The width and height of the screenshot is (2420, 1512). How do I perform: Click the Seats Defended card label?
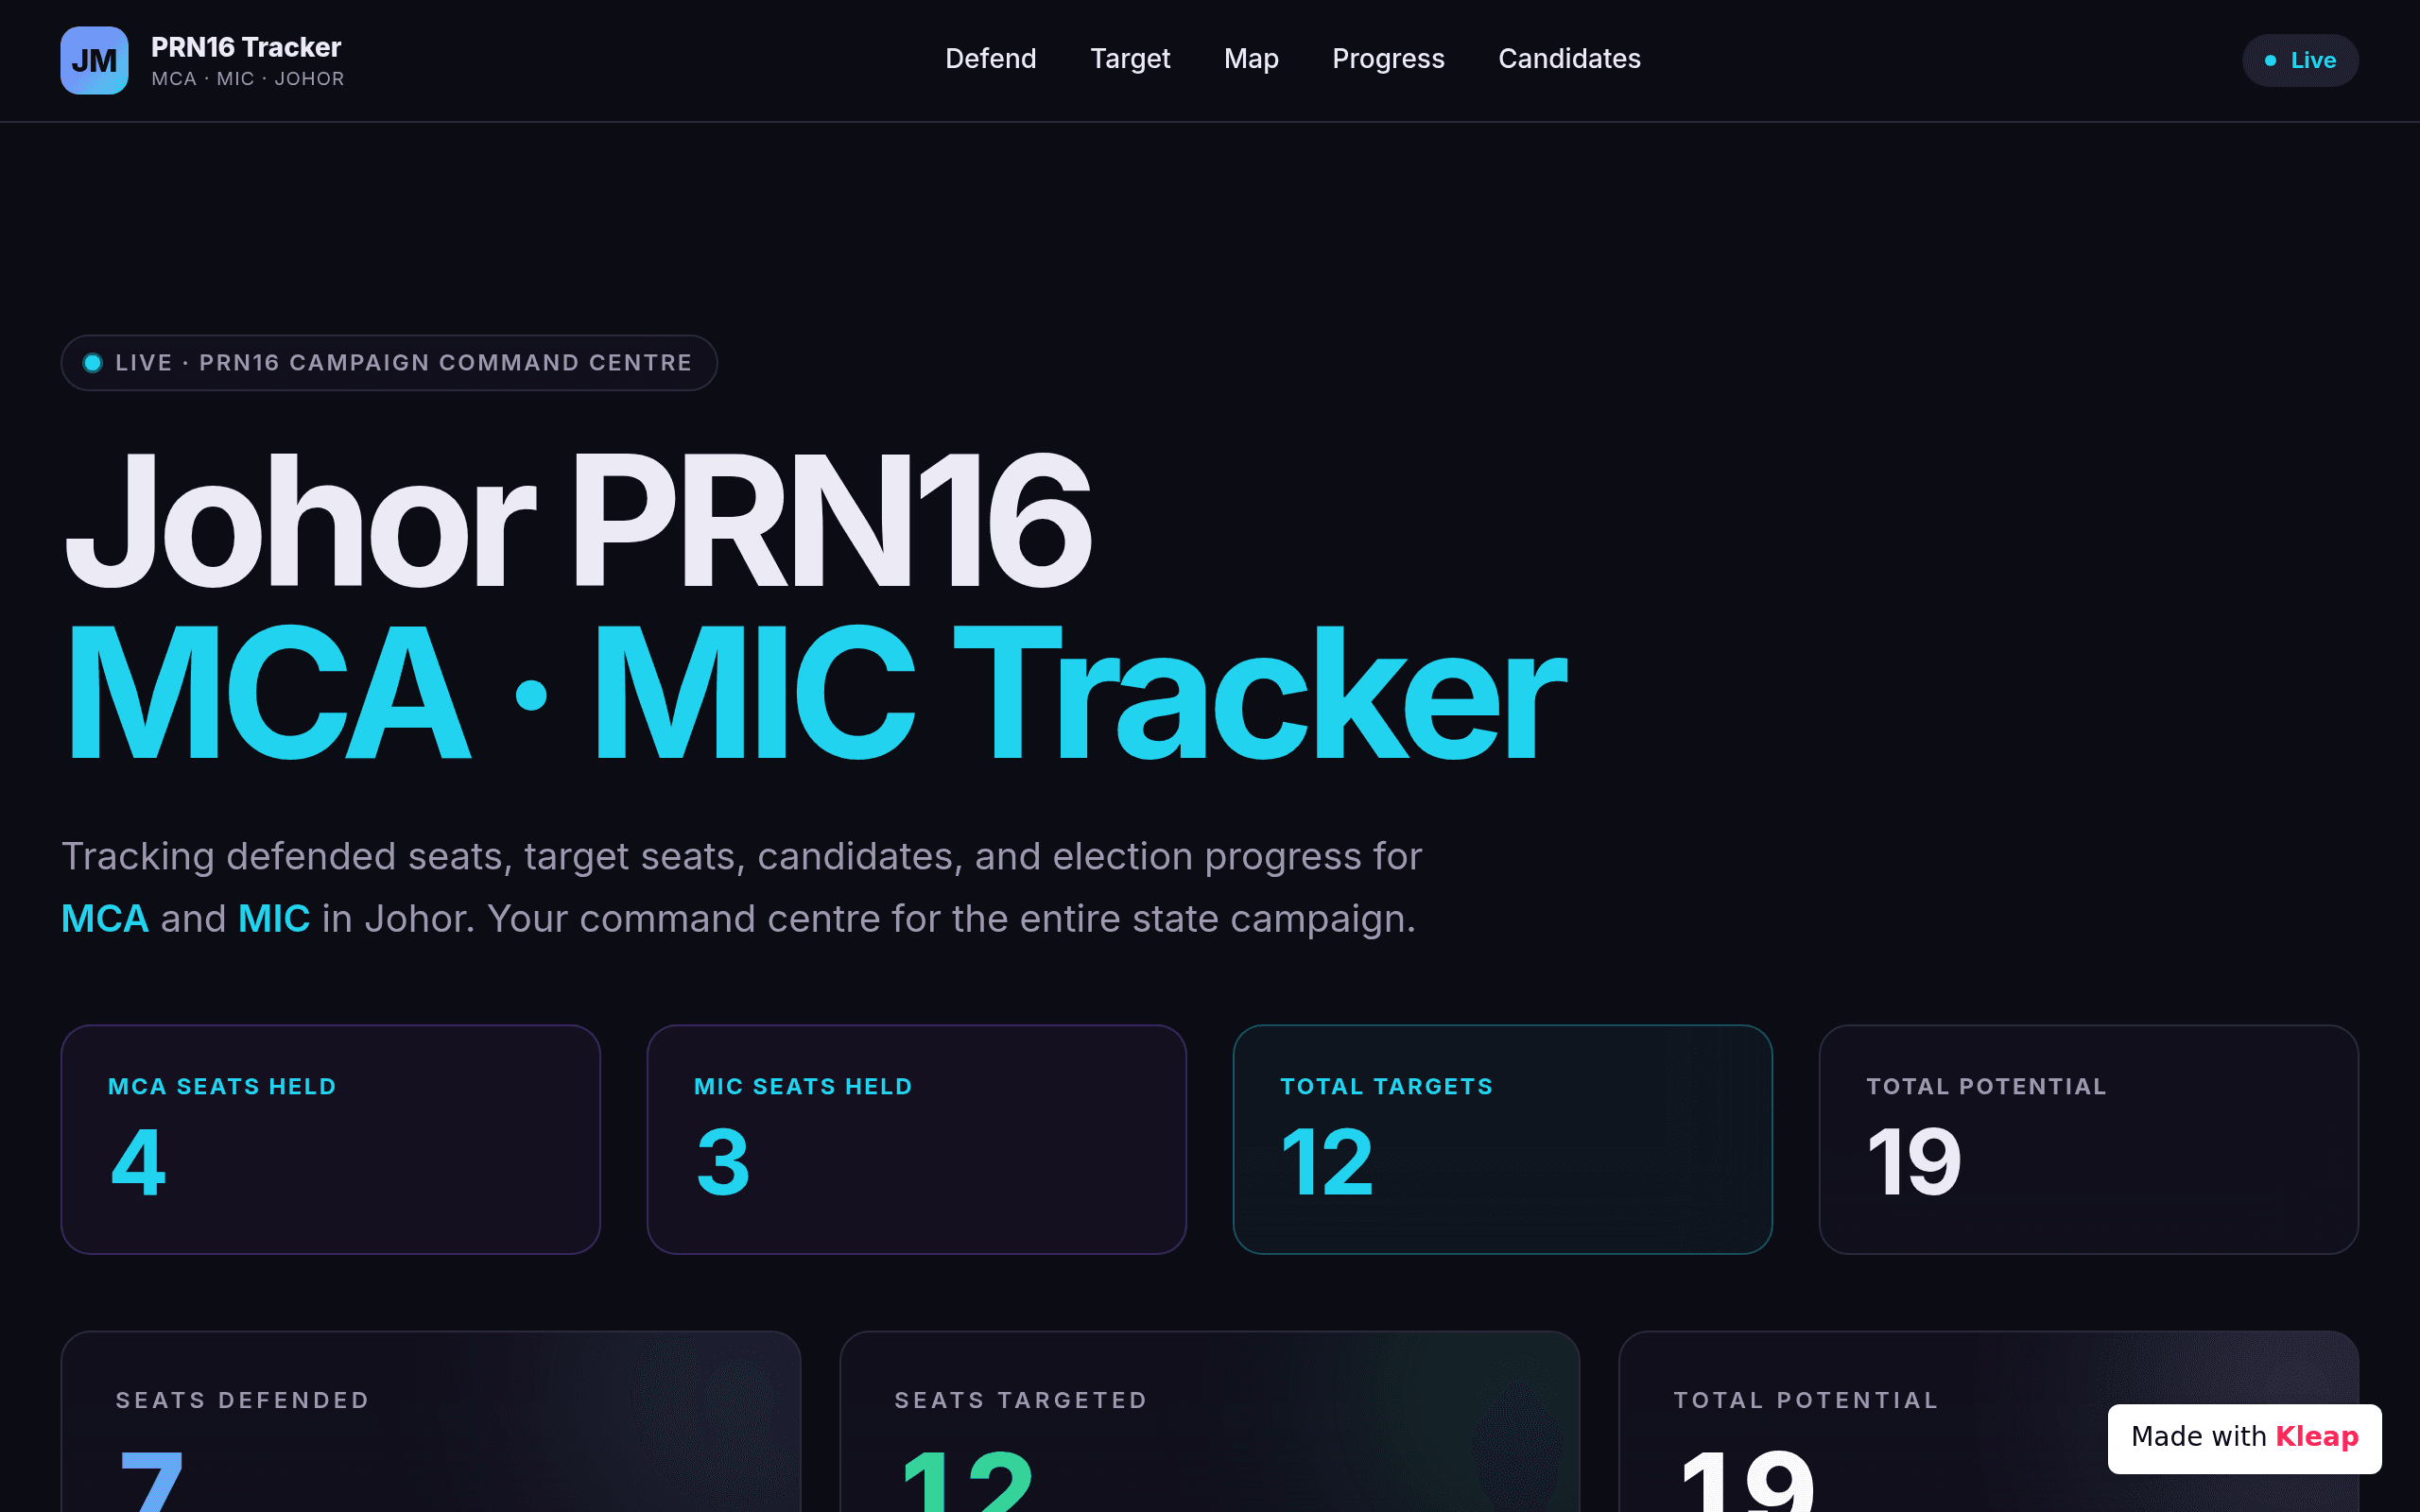point(243,1400)
